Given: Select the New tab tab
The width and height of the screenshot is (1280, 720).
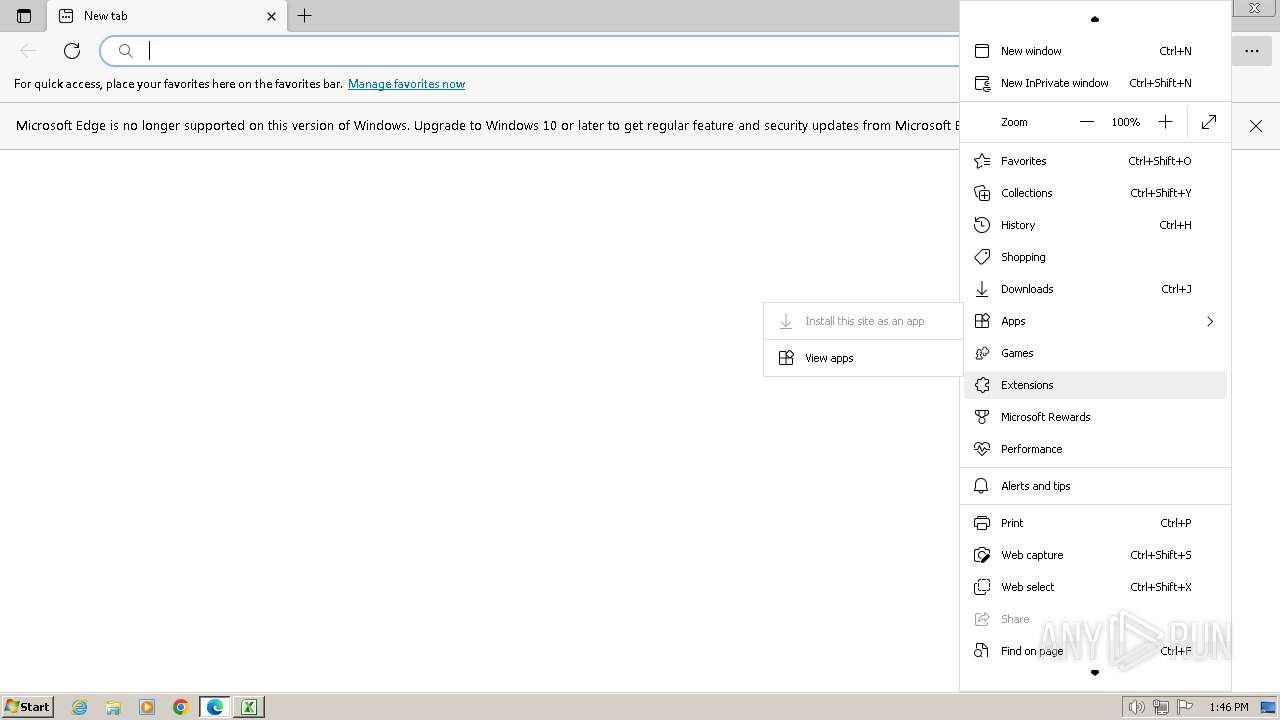Looking at the screenshot, I should click(167, 16).
